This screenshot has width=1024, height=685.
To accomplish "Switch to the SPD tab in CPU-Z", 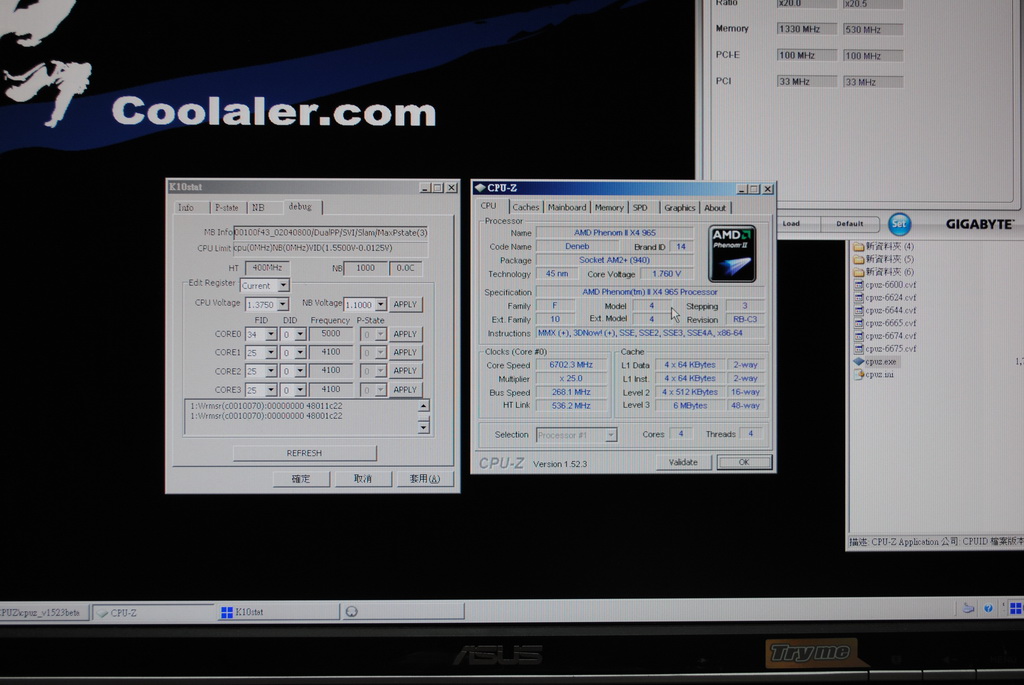I will 641,208.
